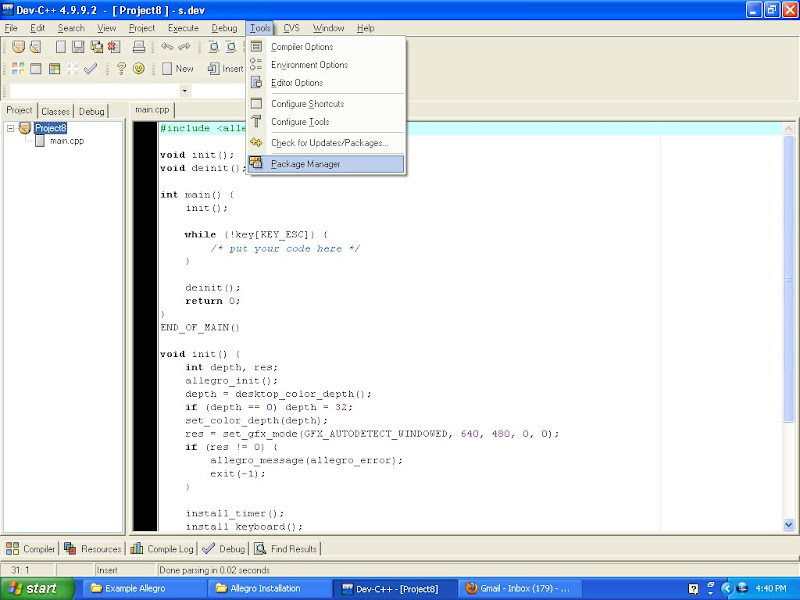
Task: Click the editor scrollbar up arrow
Action: (x=789, y=129)
